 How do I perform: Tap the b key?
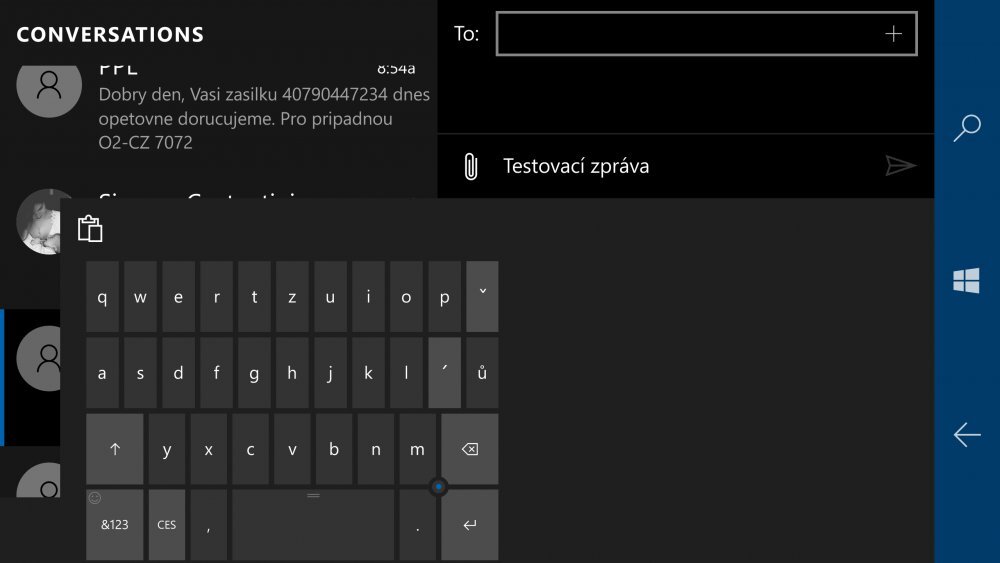pyautogui.click(x=334, y=449)
